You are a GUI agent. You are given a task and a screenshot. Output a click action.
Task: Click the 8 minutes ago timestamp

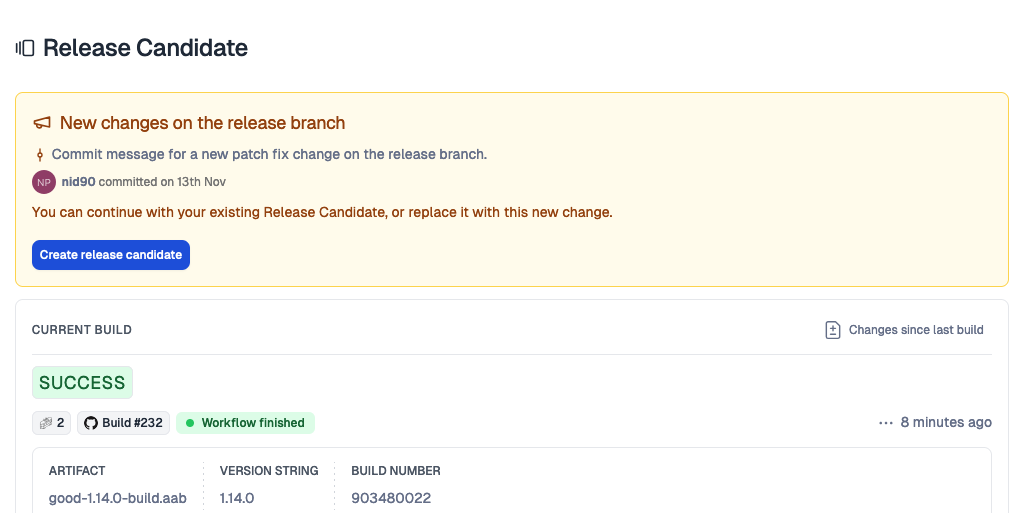pyautogui.click(x=946, y=423)
